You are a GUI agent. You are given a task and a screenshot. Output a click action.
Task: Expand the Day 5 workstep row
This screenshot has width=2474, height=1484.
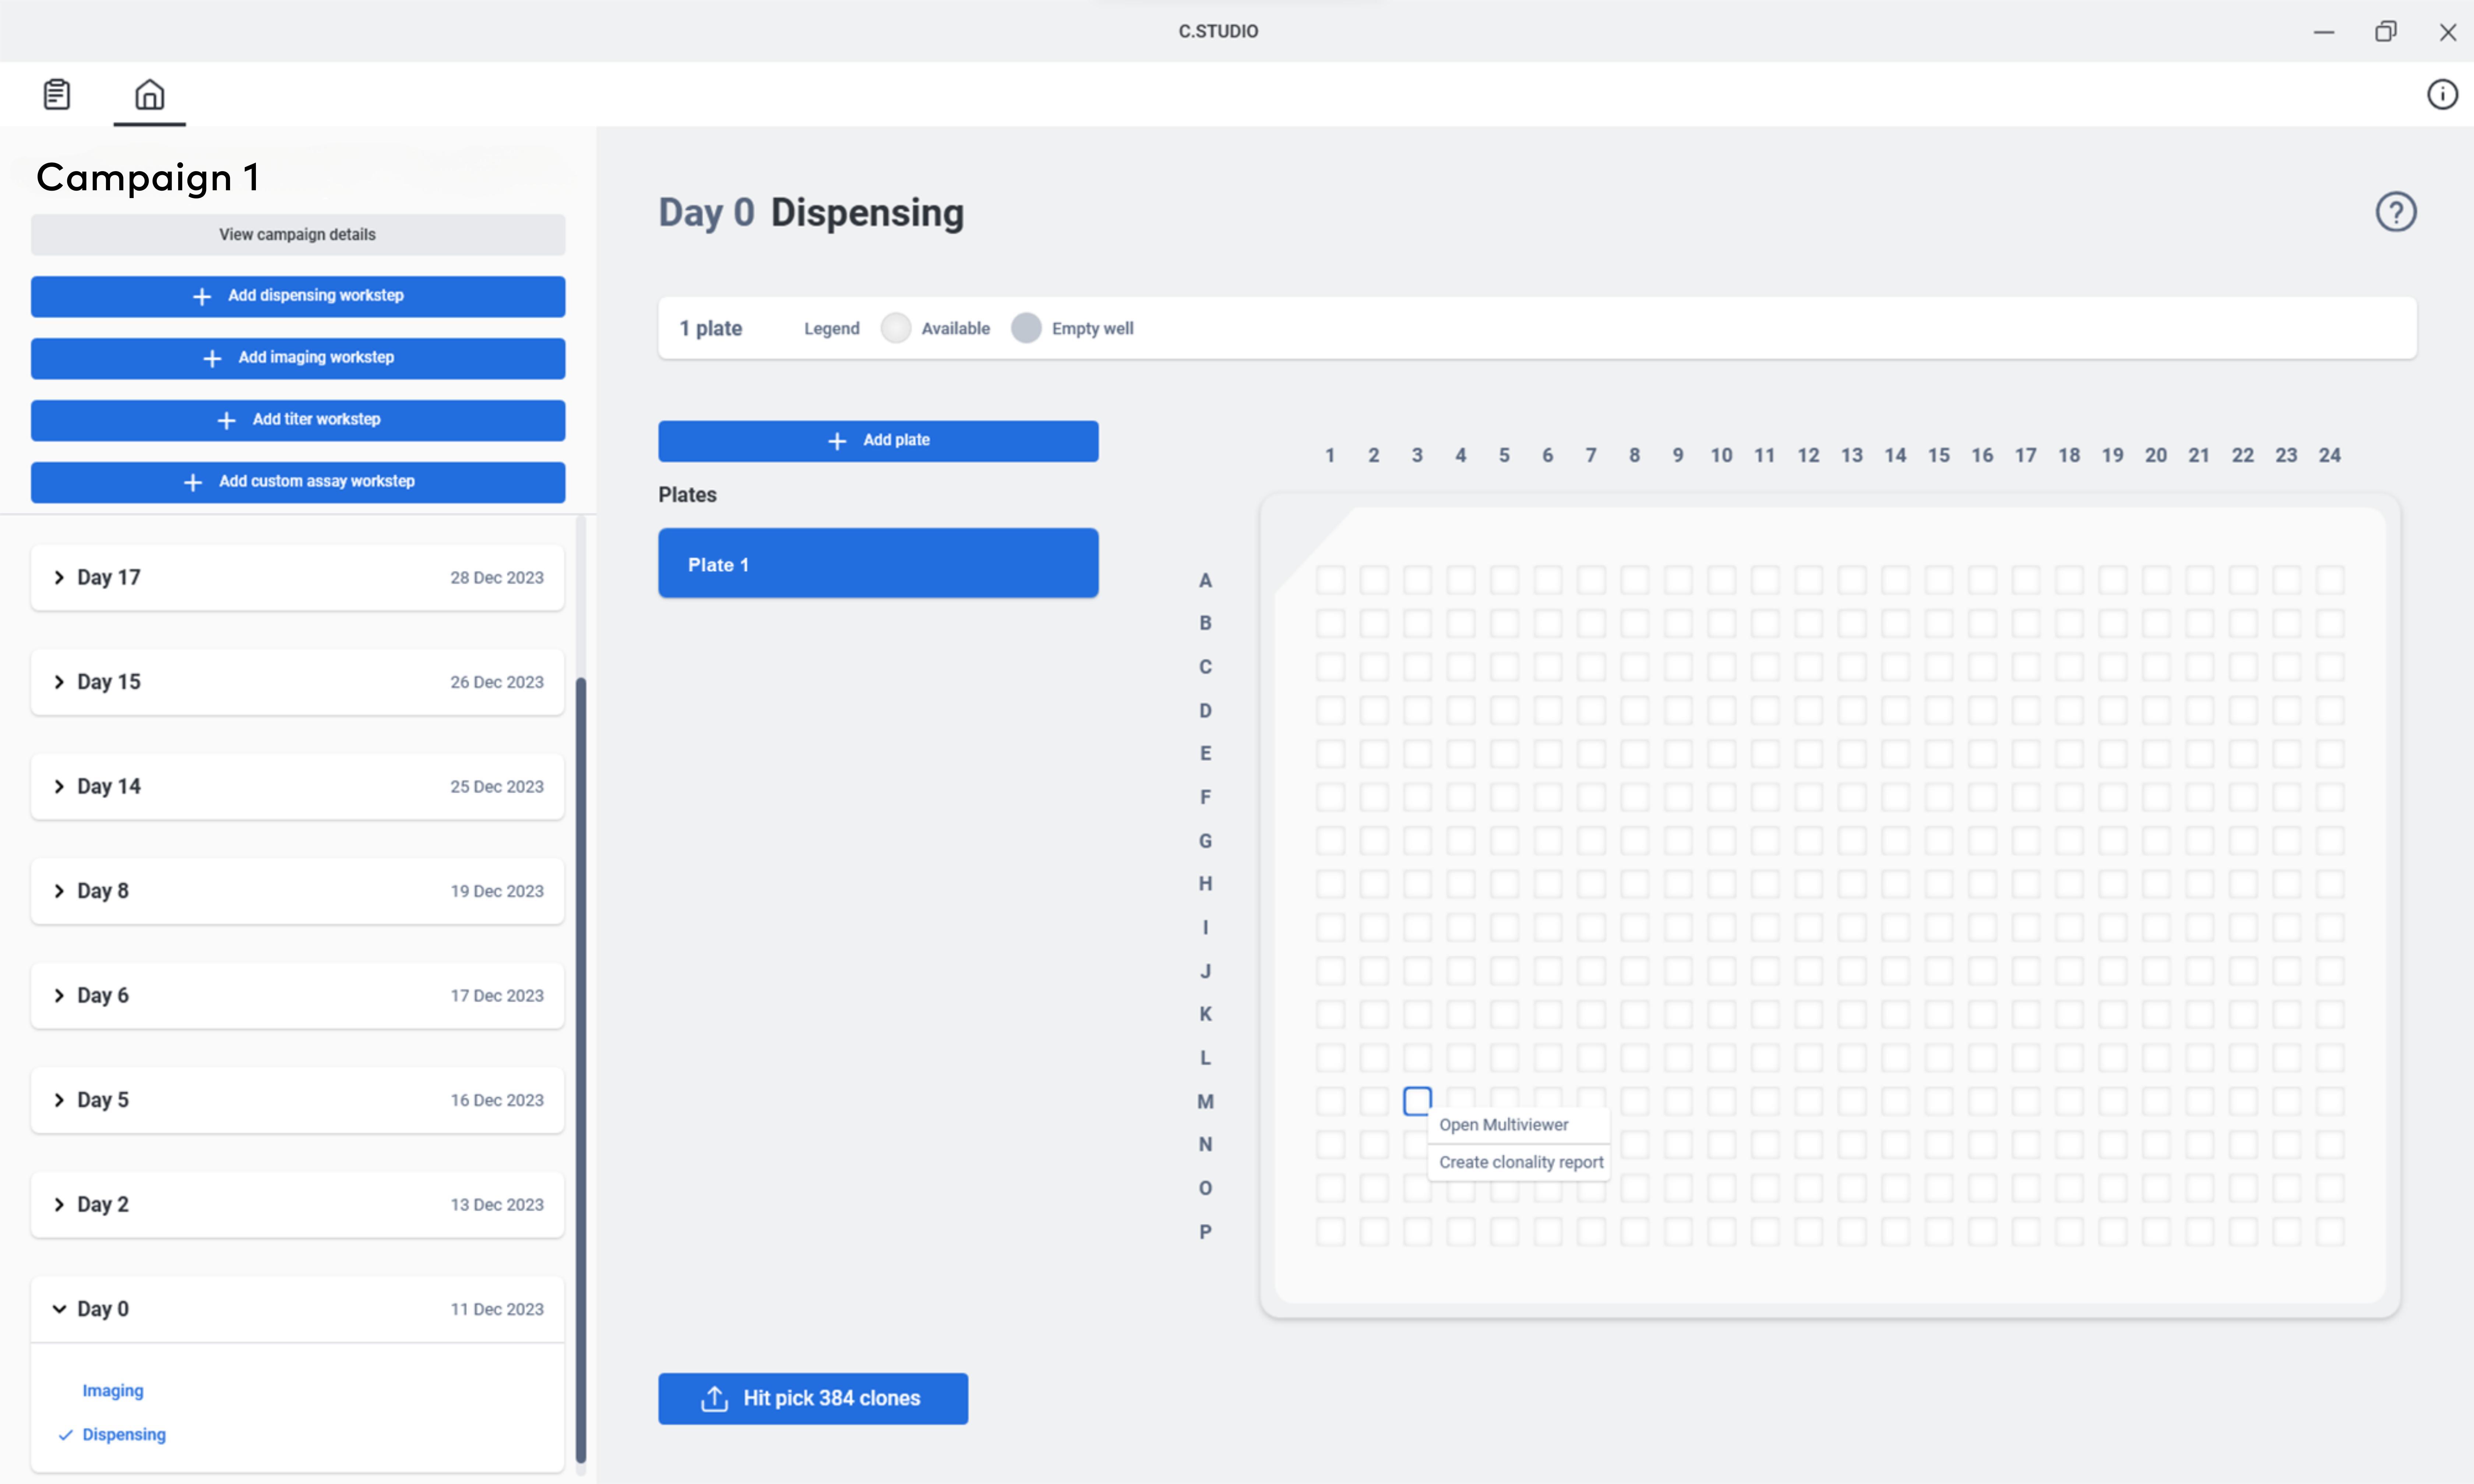(x=297, y=1100)
